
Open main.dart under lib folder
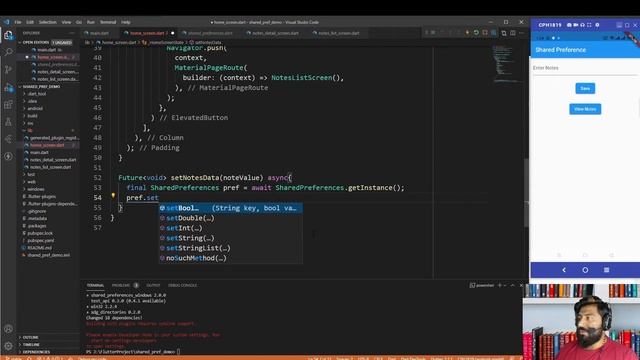coord(39,153)
